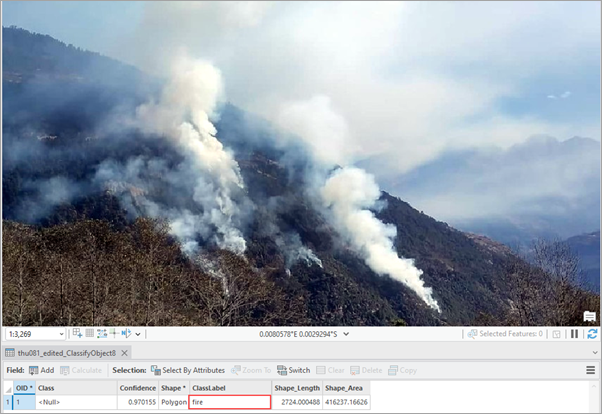Screen dimensions: 602x414
Task: Pause map drawing
Action: (x=575, y=334)
